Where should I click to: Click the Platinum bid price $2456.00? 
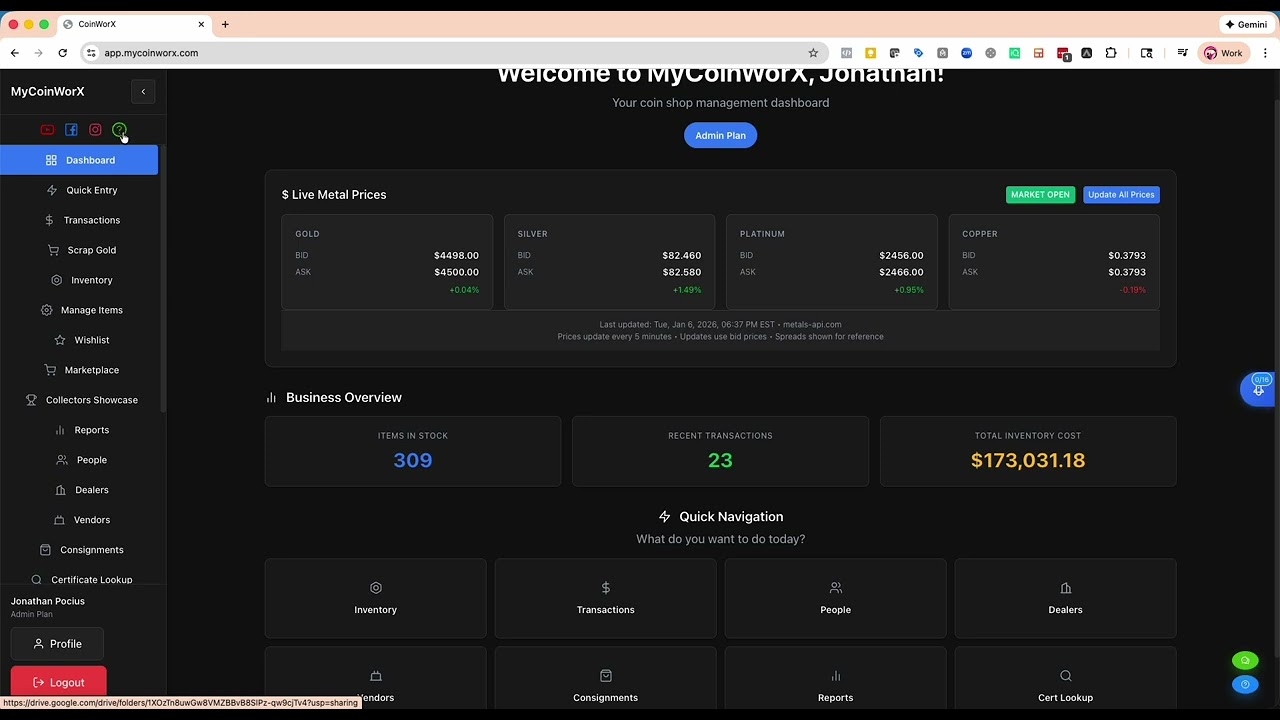point(901,256)
